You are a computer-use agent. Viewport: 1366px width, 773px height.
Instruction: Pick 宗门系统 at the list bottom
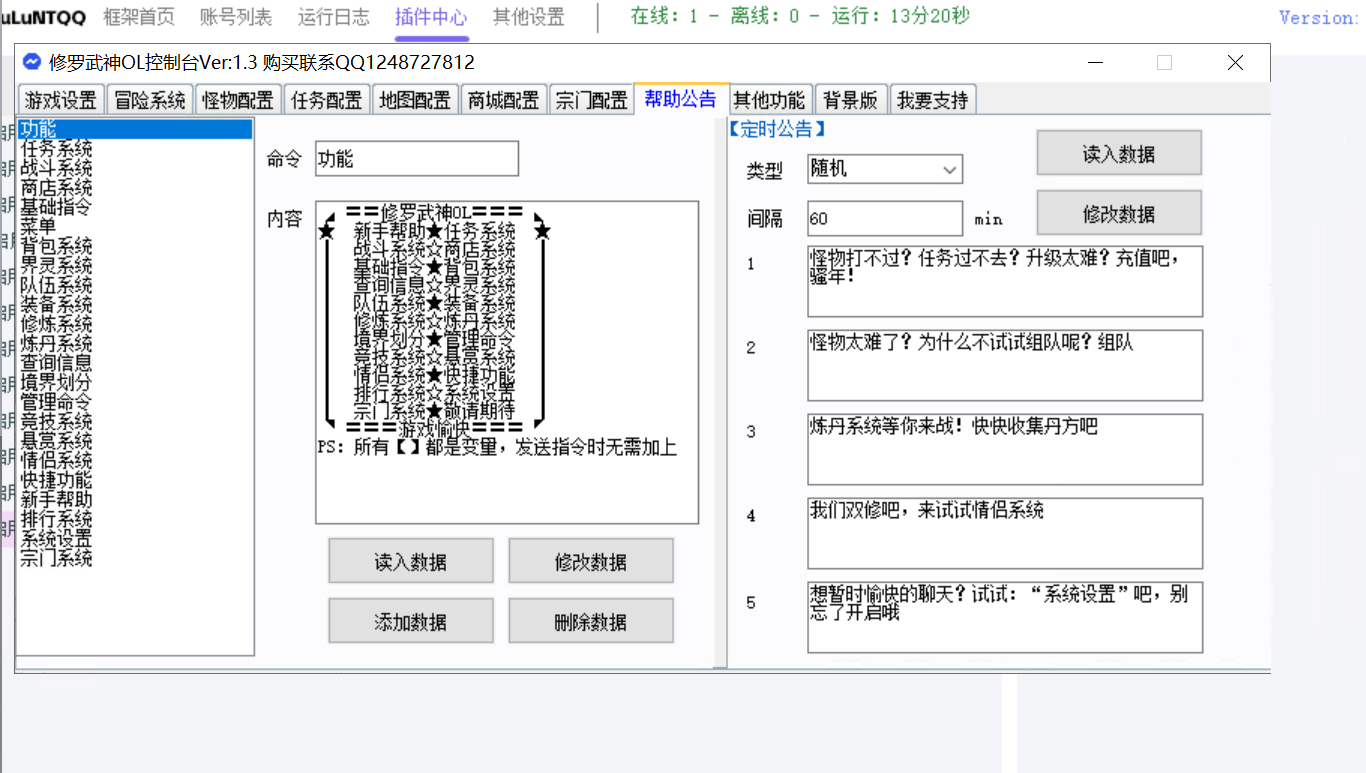pyautogui.click(x=56, y=558)
